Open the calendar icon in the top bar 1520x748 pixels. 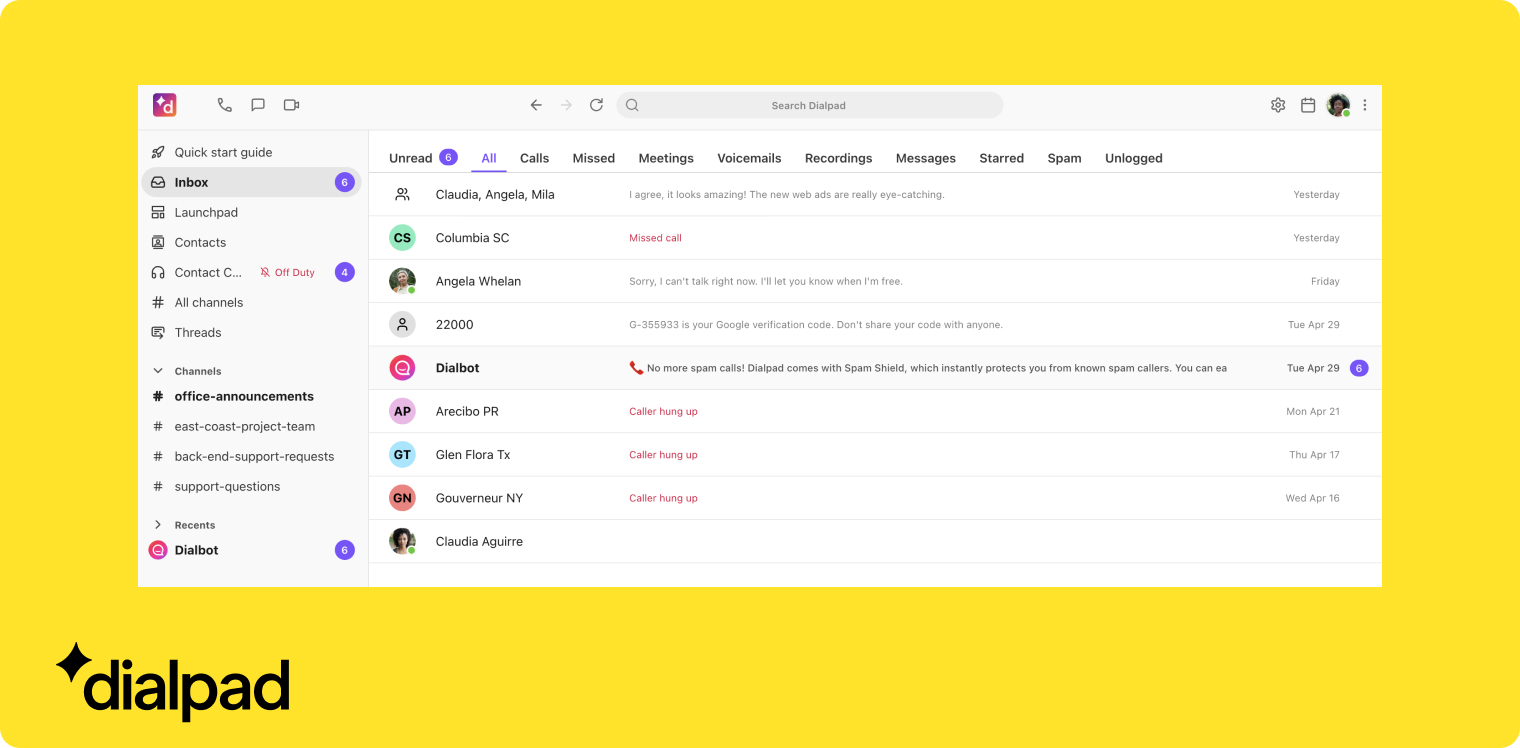click(x=1308, y=105)
